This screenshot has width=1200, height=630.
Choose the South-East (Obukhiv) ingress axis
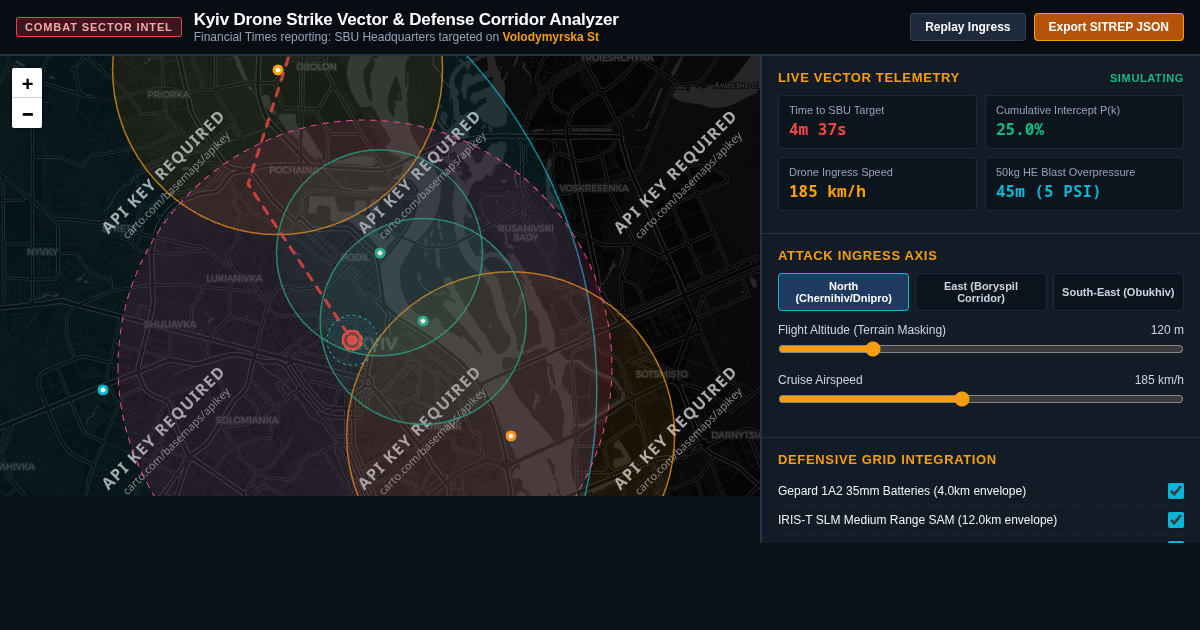1118,292
